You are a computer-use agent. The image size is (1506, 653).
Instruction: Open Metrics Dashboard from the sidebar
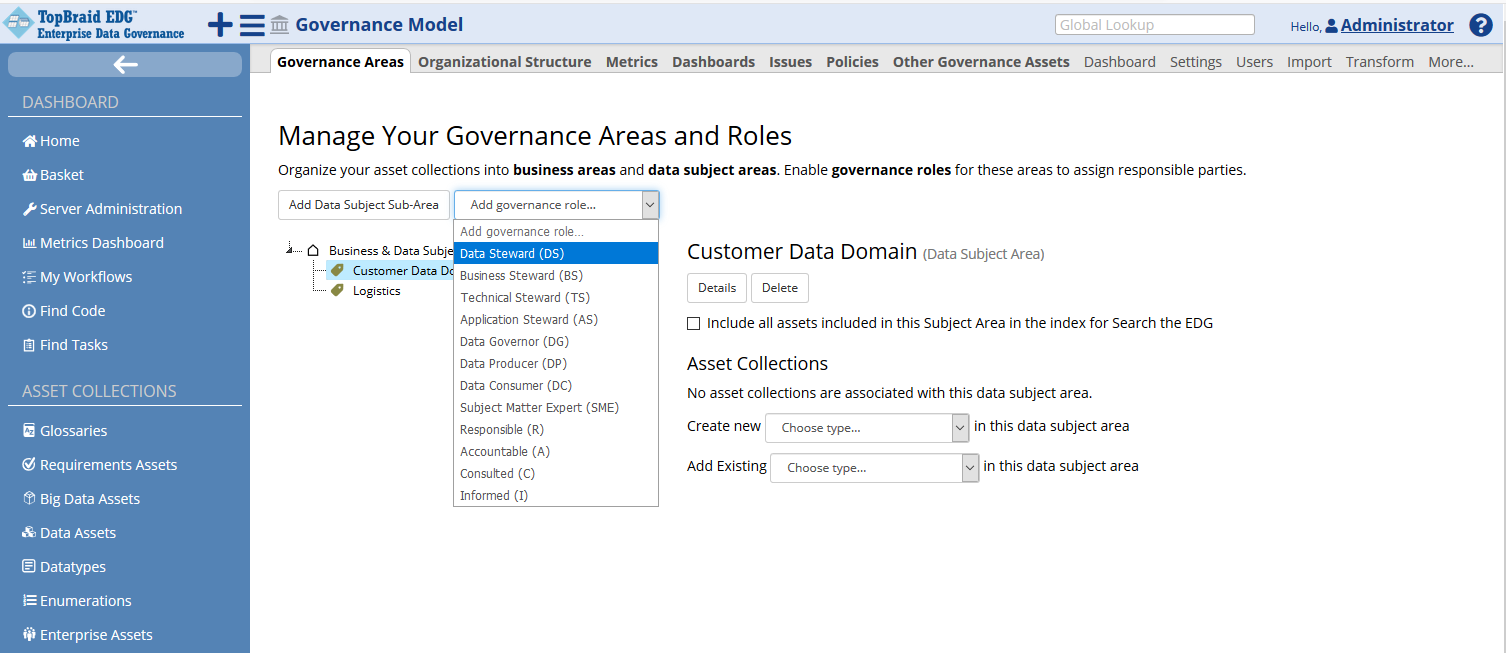point(100,242)
